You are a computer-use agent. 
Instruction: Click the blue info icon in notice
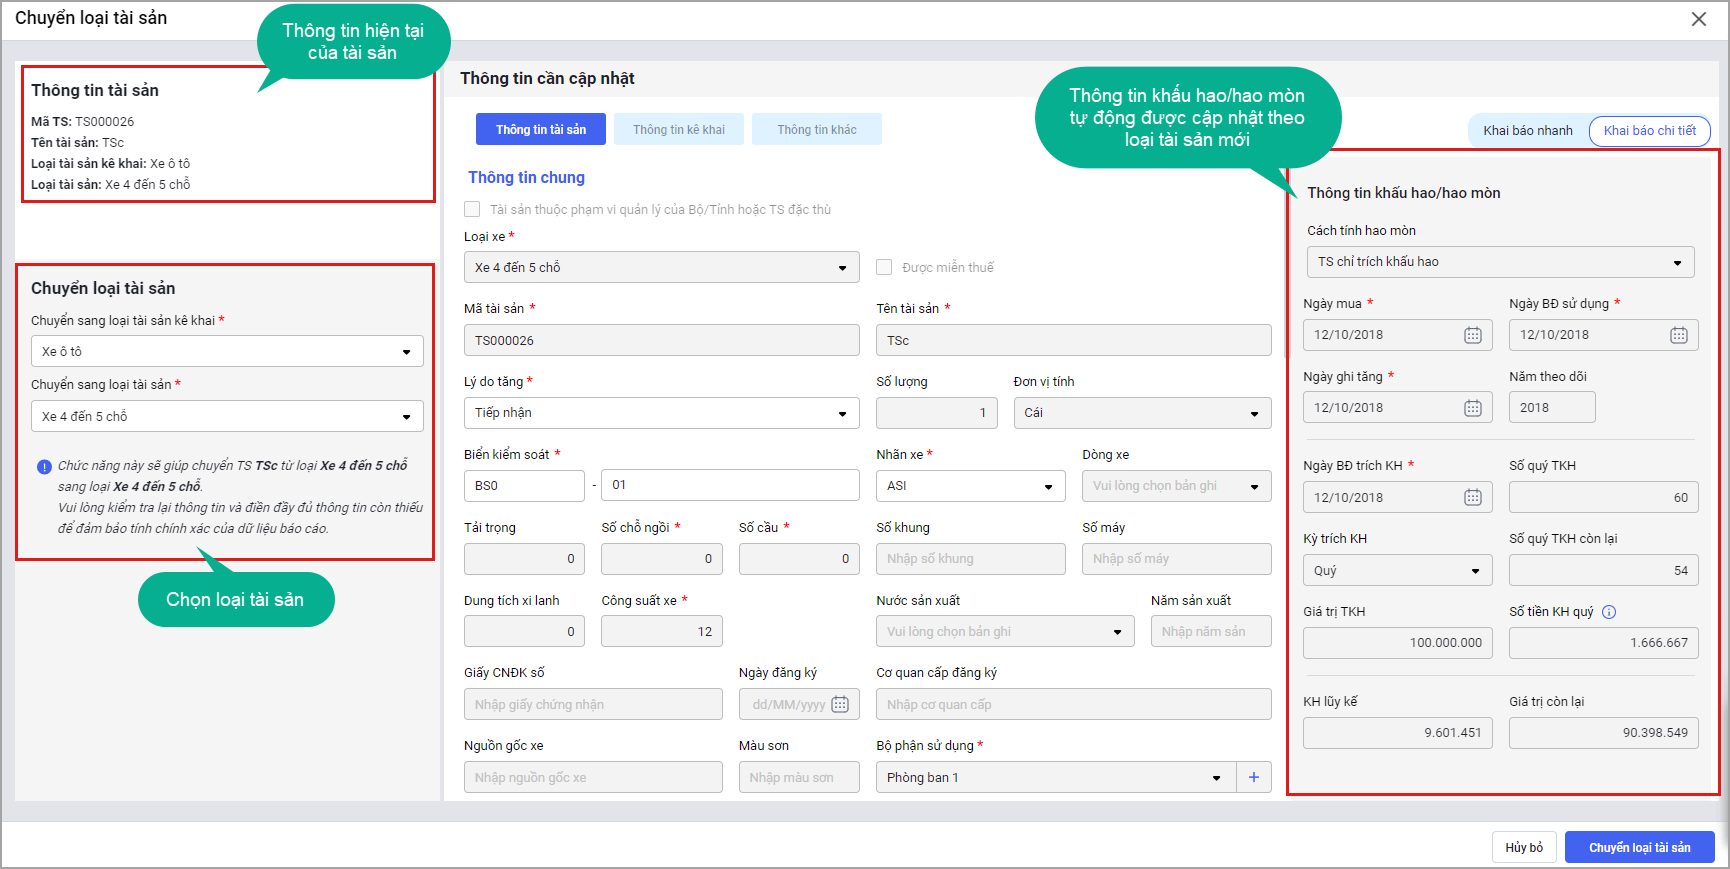coord(44,467)
